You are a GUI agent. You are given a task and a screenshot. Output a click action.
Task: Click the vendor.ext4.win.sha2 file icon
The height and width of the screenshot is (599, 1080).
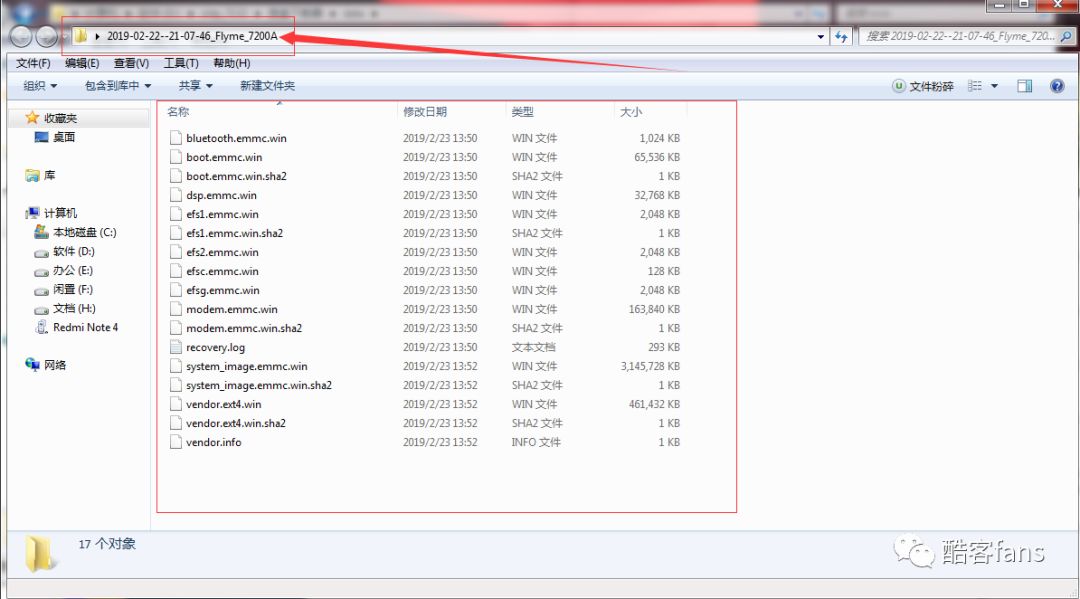pos(176,423)
